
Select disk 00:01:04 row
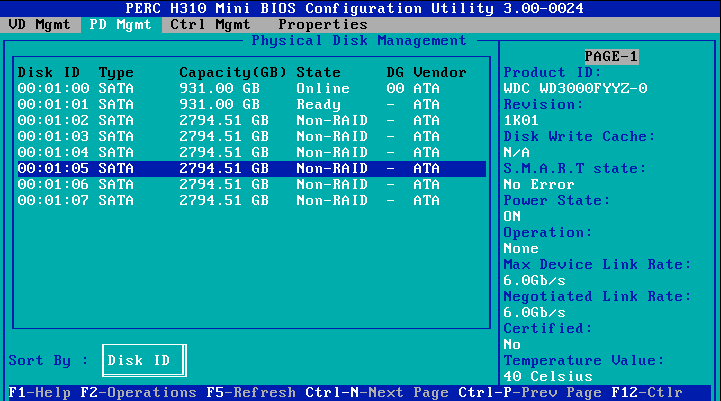pyautogui.click(x=250, y=153)
